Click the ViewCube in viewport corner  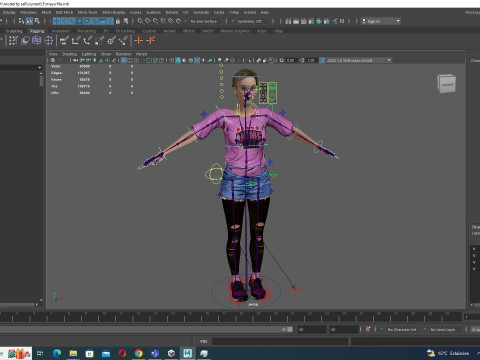click(446, 84)
